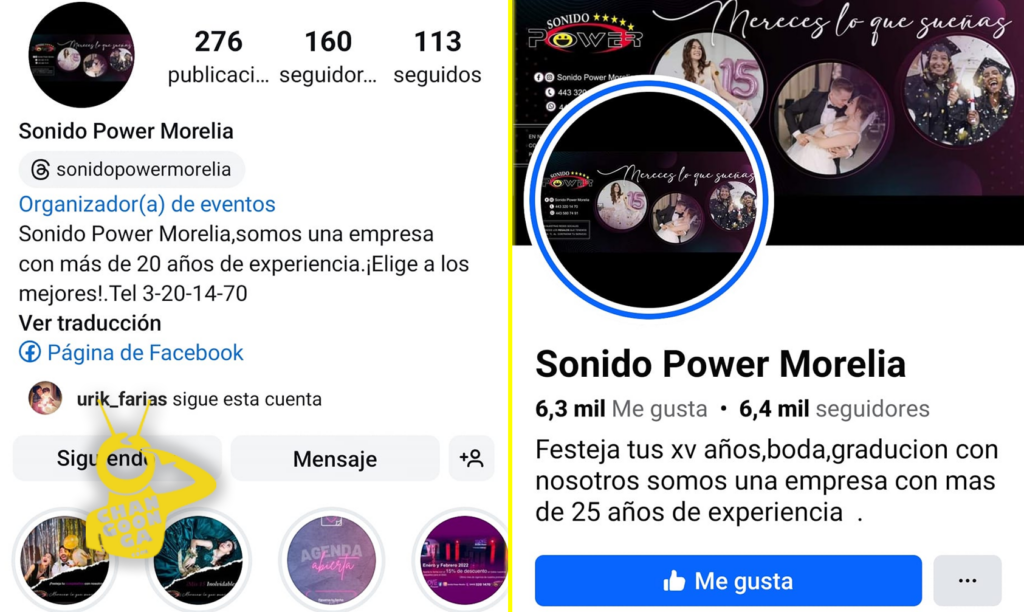Tap urik_farias follower avatar
The image size is (1024, 612).
click(x=45, y=398)
